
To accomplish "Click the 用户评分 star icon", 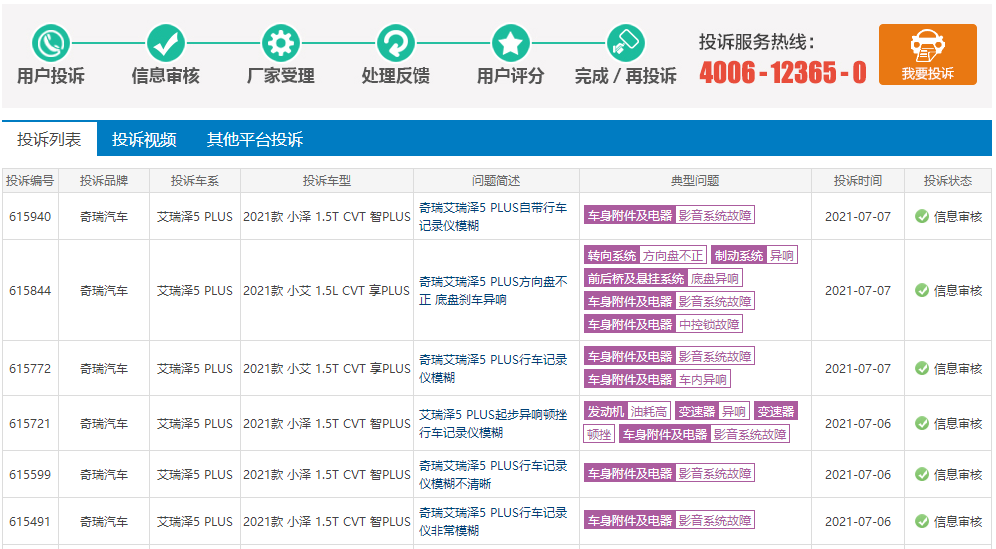I will click(x=511, y=43).
